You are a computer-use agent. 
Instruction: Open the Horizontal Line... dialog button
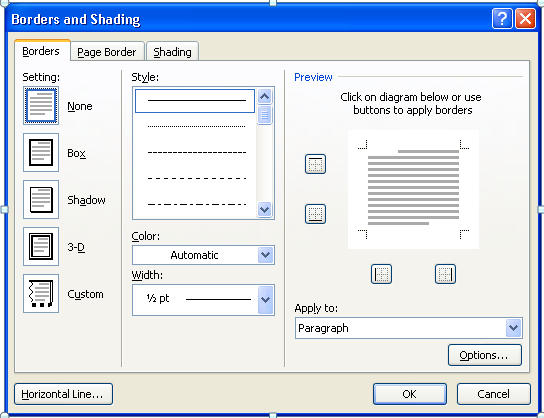coord(63,394)
